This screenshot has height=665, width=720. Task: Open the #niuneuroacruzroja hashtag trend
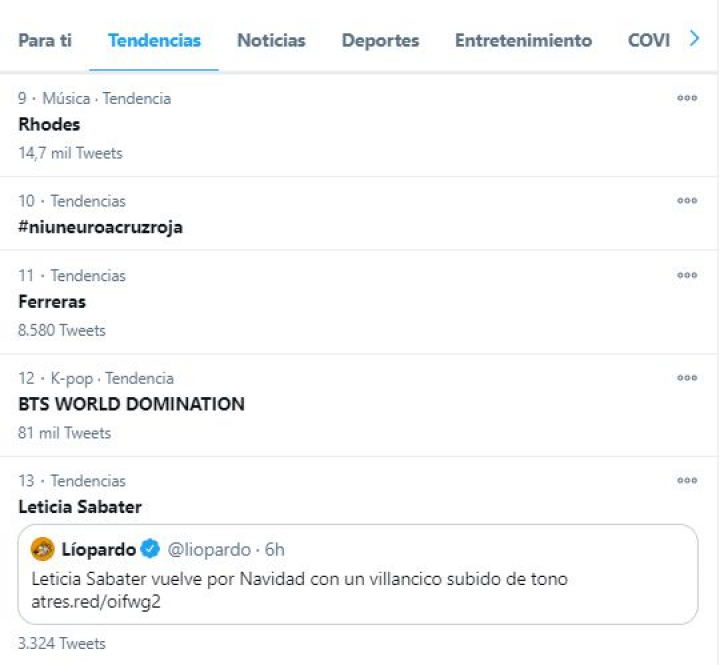(100, 227)
